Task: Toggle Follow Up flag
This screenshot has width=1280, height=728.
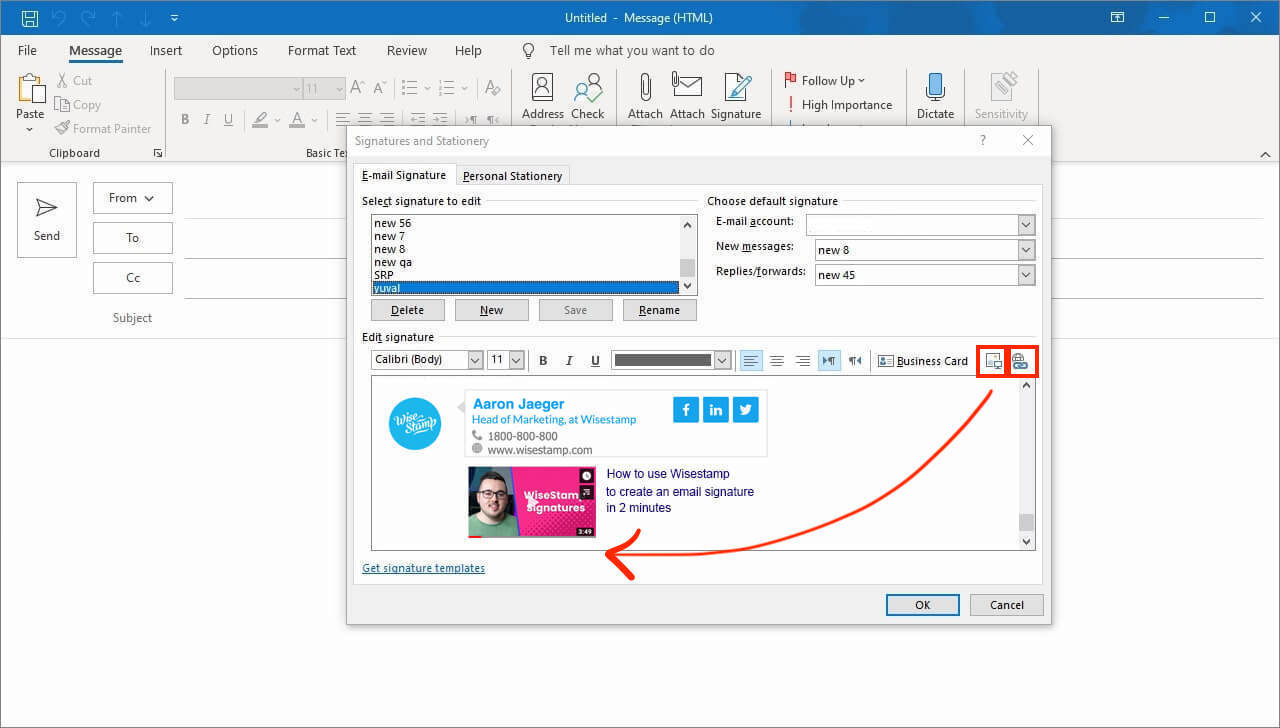Action: coord(826,80)
